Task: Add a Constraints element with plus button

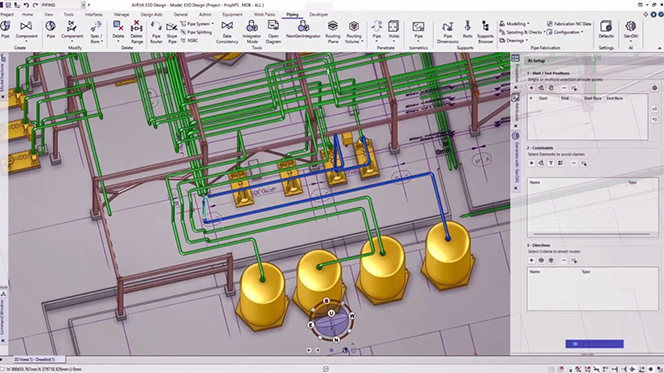Action: coord(531,163)
